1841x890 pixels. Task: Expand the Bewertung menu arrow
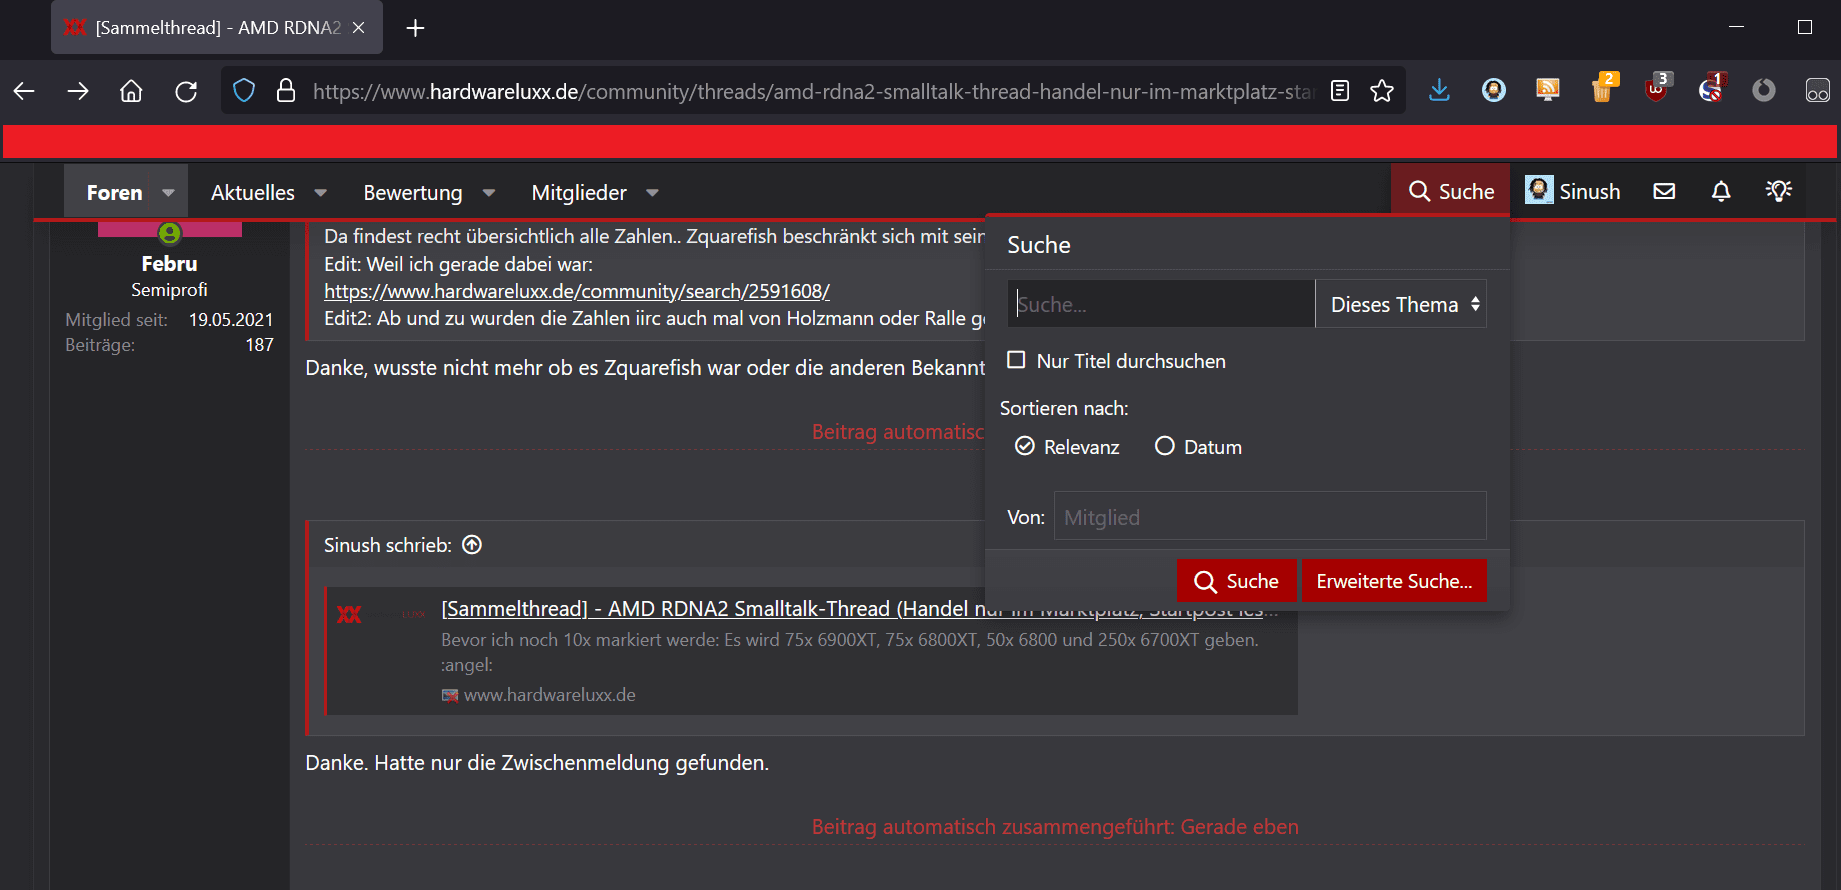point(489,192)
